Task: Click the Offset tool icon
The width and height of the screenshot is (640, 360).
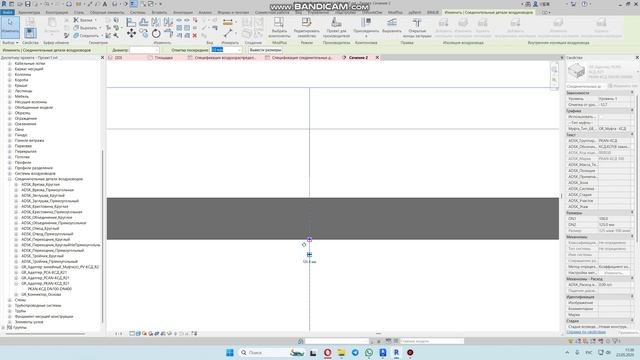Action: [x=144, y=22]
